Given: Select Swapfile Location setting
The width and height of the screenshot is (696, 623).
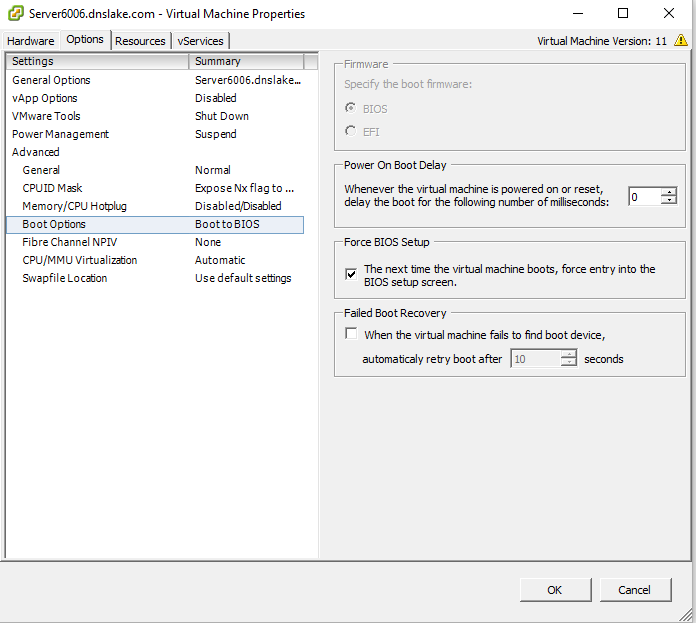Looking at the screenshot, I should pos(64,278).
